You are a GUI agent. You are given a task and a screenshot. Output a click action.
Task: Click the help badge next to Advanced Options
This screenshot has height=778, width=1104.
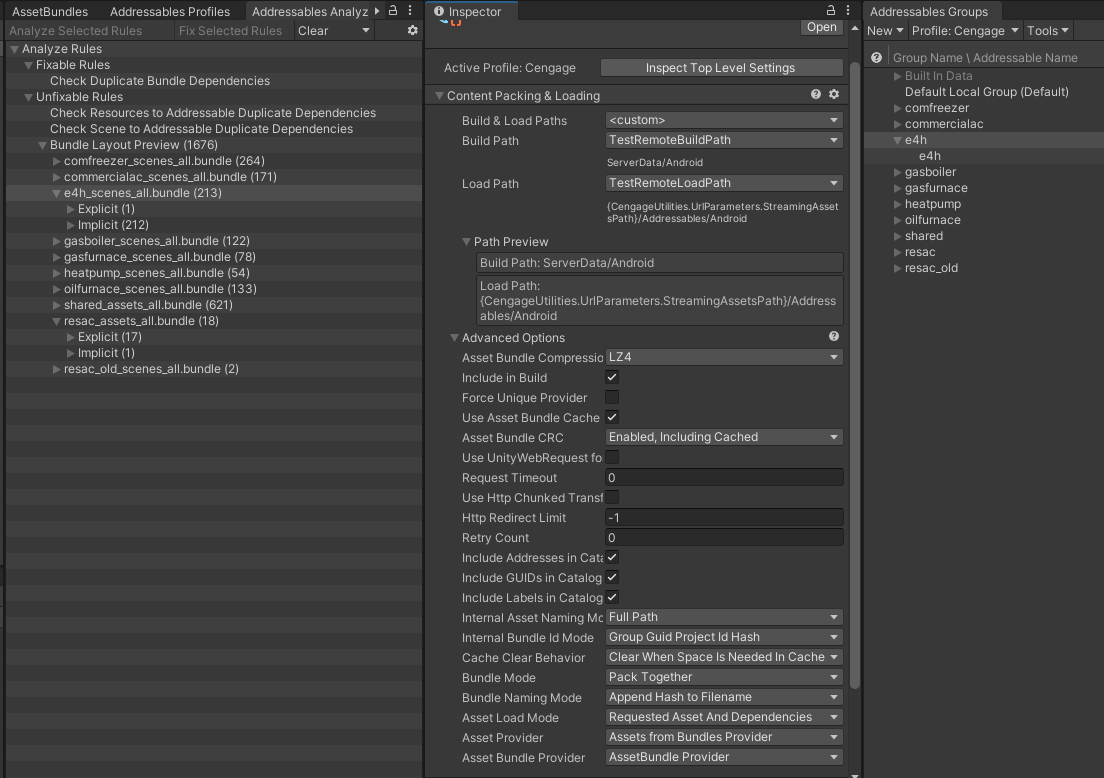[x=834, y=337]
